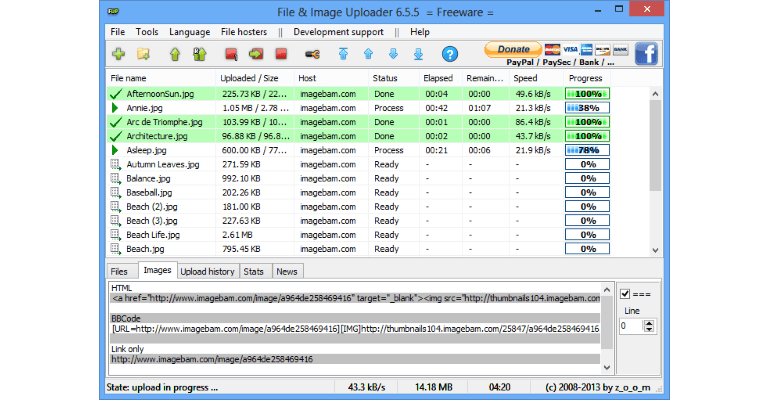The width and height of the screenshot is (770, 400).
Task: Open the Development support menu
Action: tap(338, 32)
